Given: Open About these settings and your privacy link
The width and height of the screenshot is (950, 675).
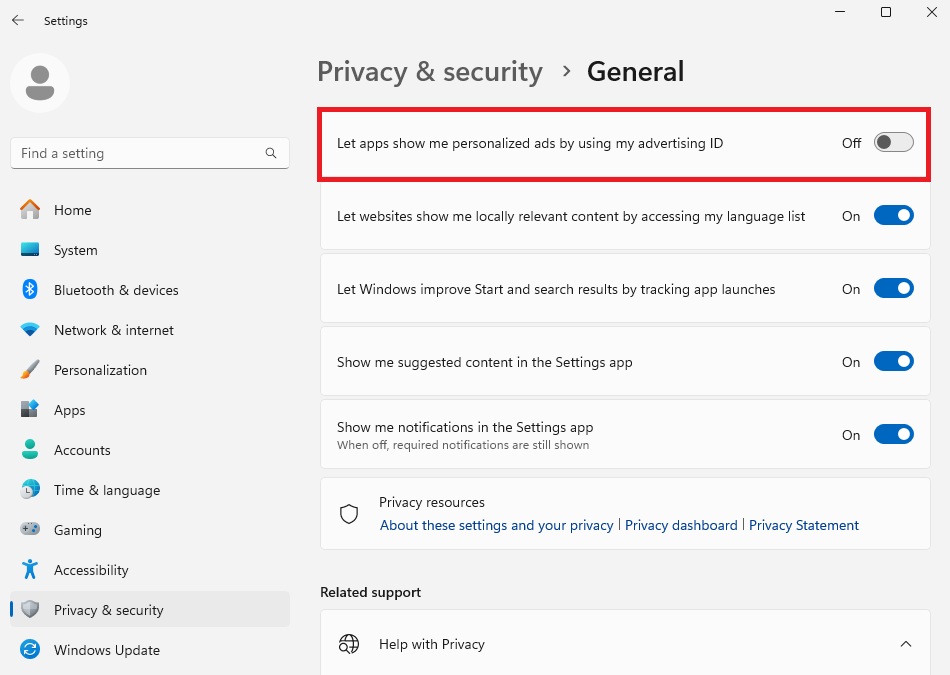Looking at the screenshot, I should [496, 525].
